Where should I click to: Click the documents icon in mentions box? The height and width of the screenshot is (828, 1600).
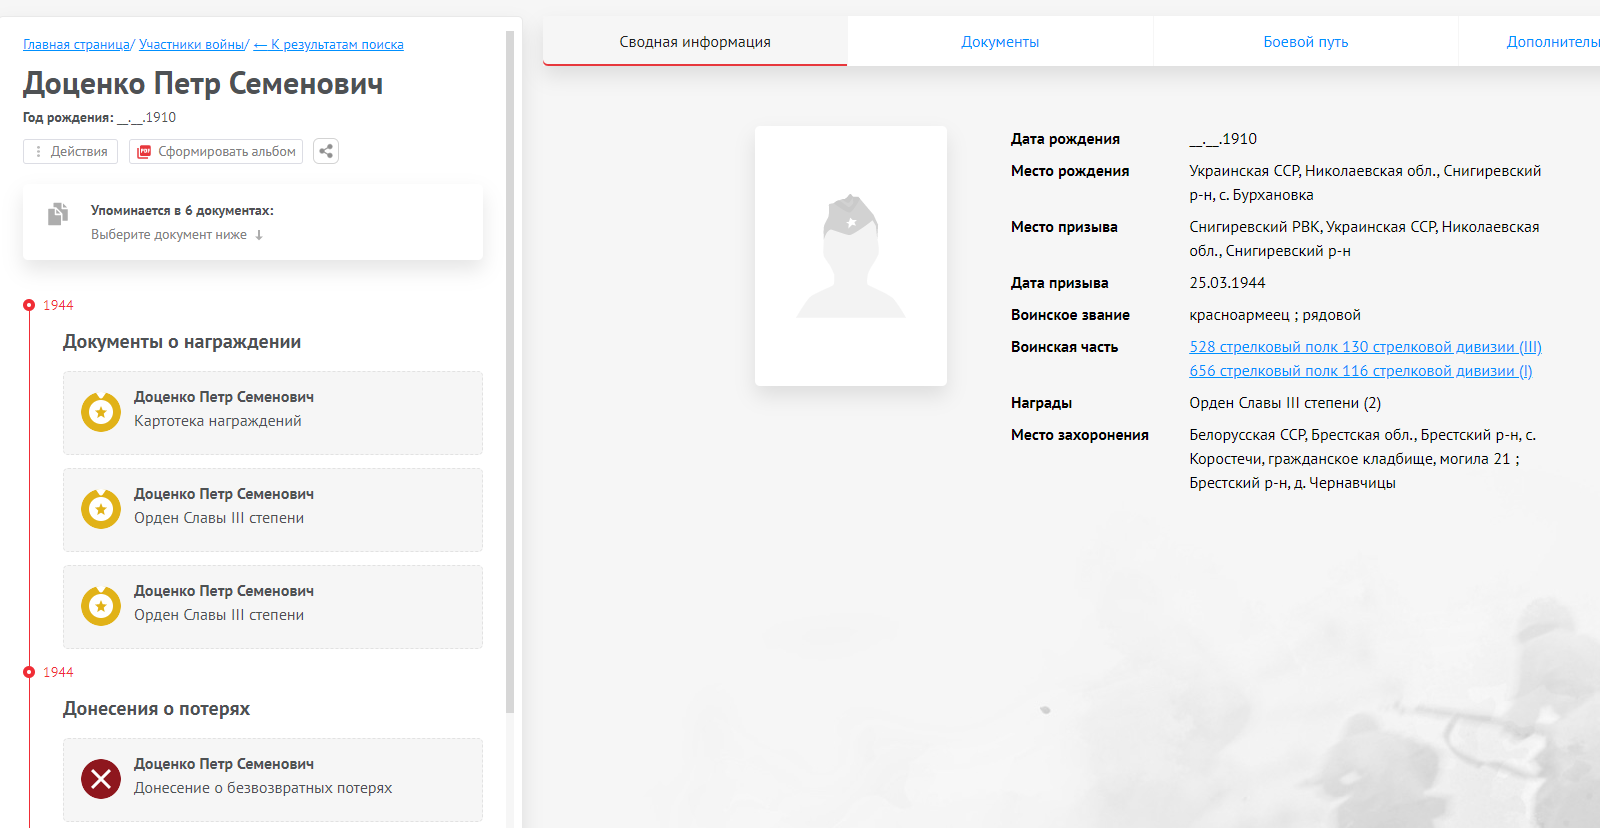tap(58, 214)
